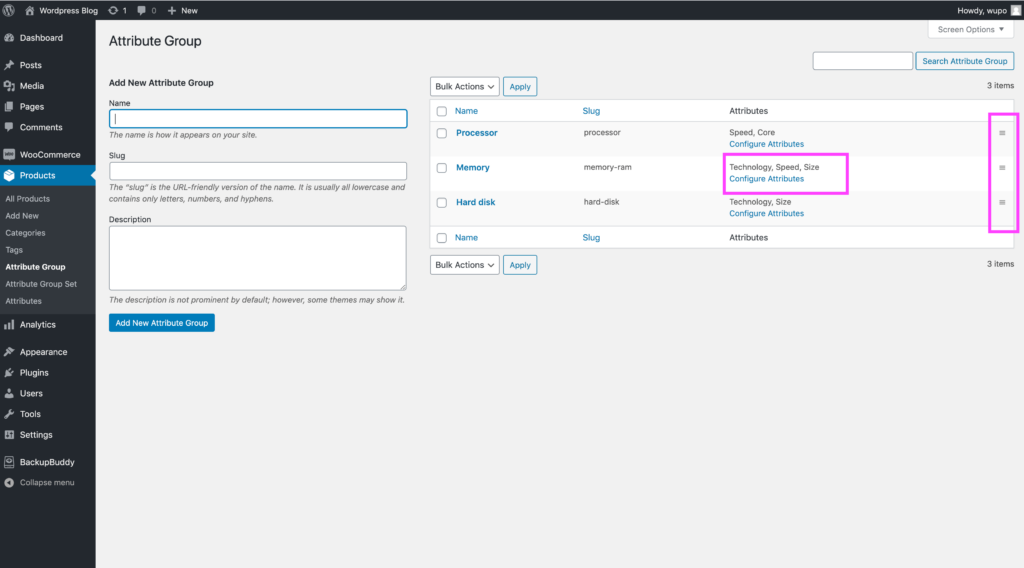Select the Hard disk row checkbox

tap(442, 203)
